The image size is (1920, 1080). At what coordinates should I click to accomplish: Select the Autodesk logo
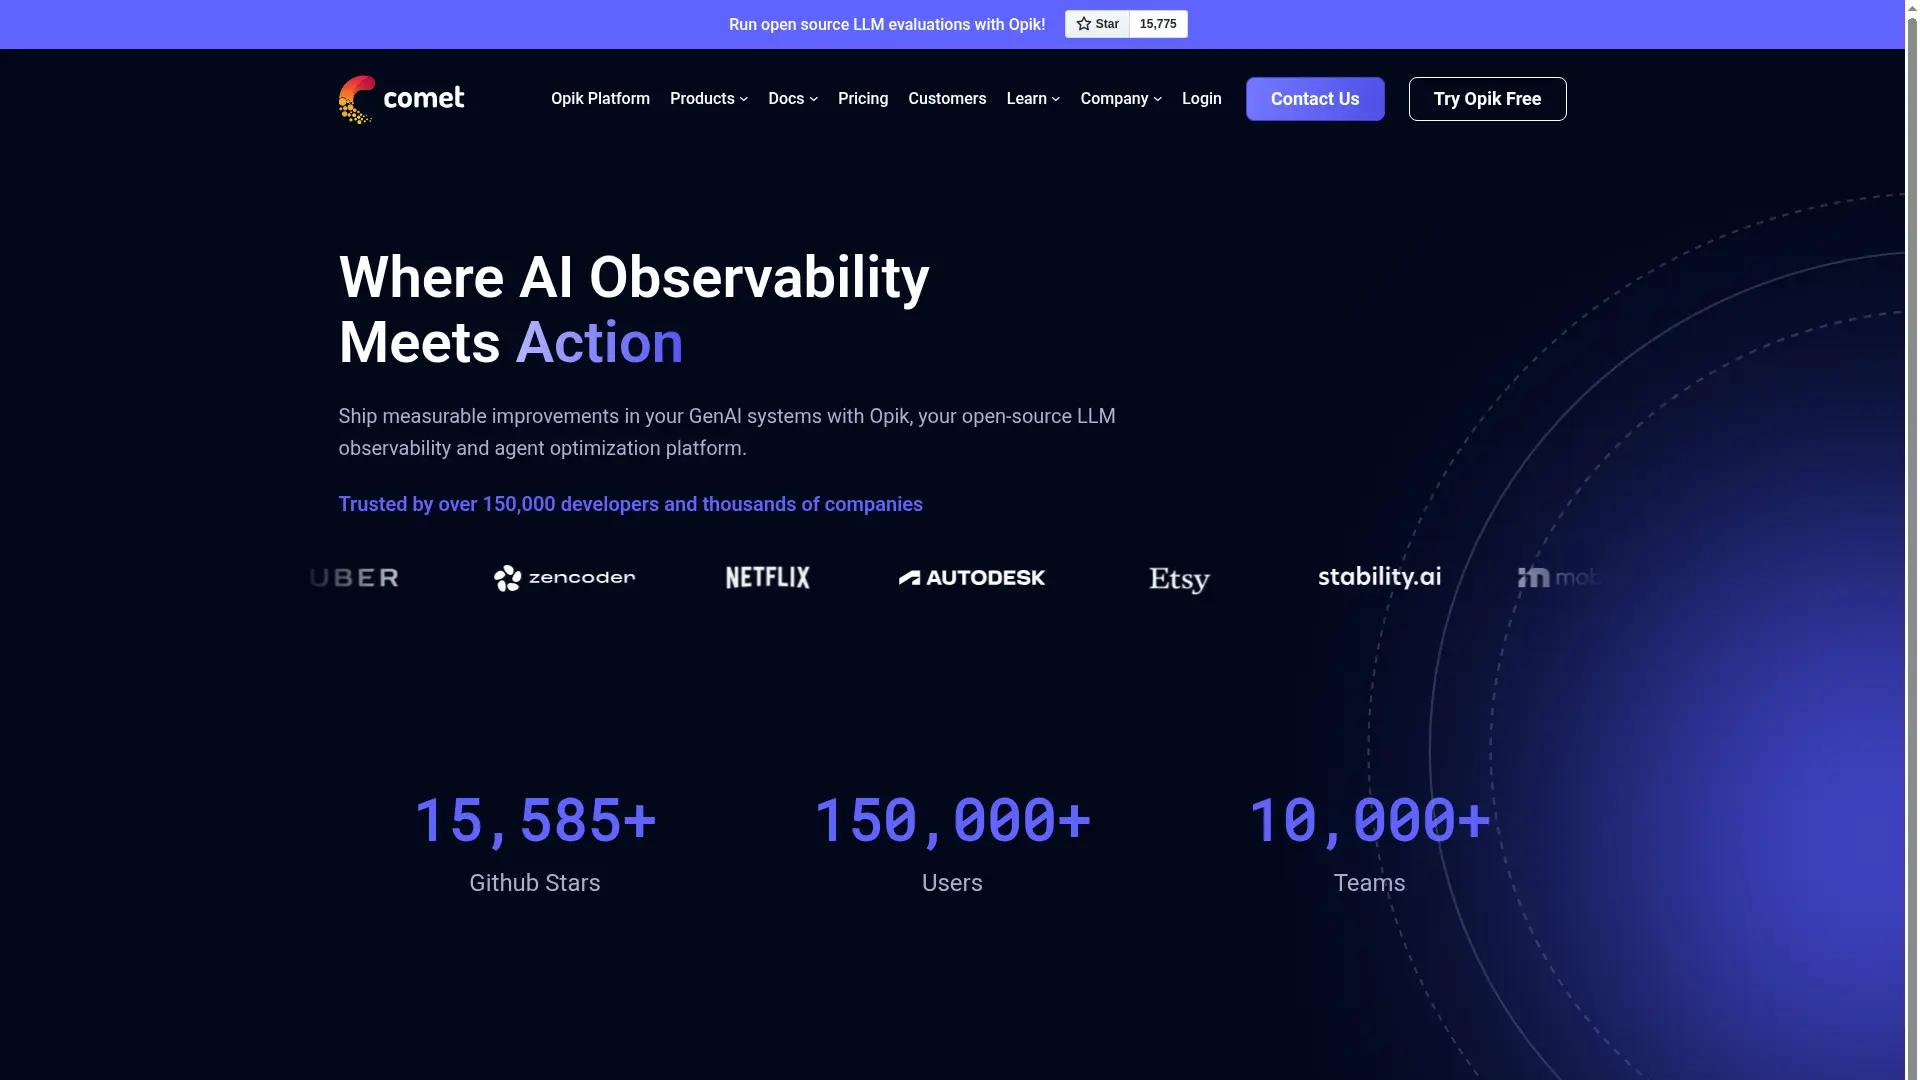coord(971,577)
